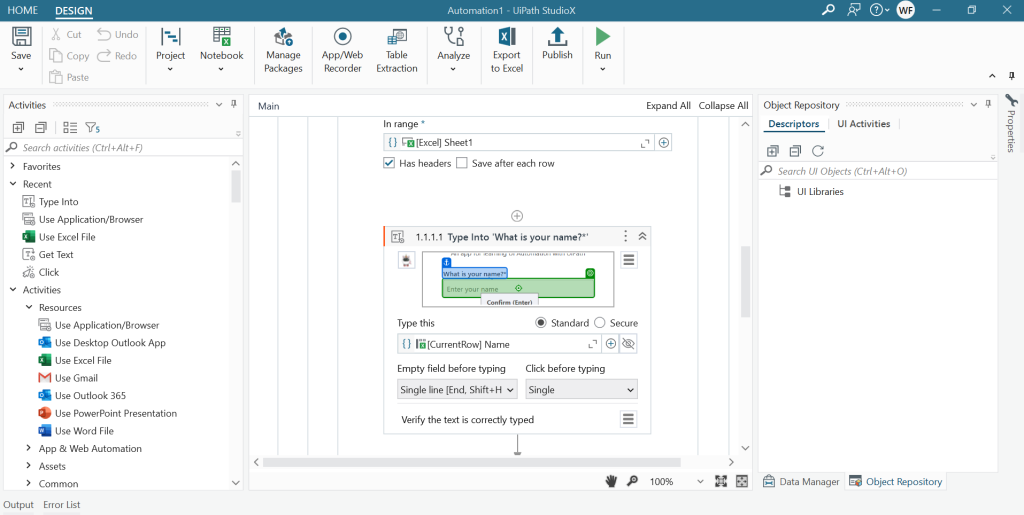Open the Type Into activity options (three dots)
The height and width of the screenshot is (515, 1024).
click(x=626, y=236)
